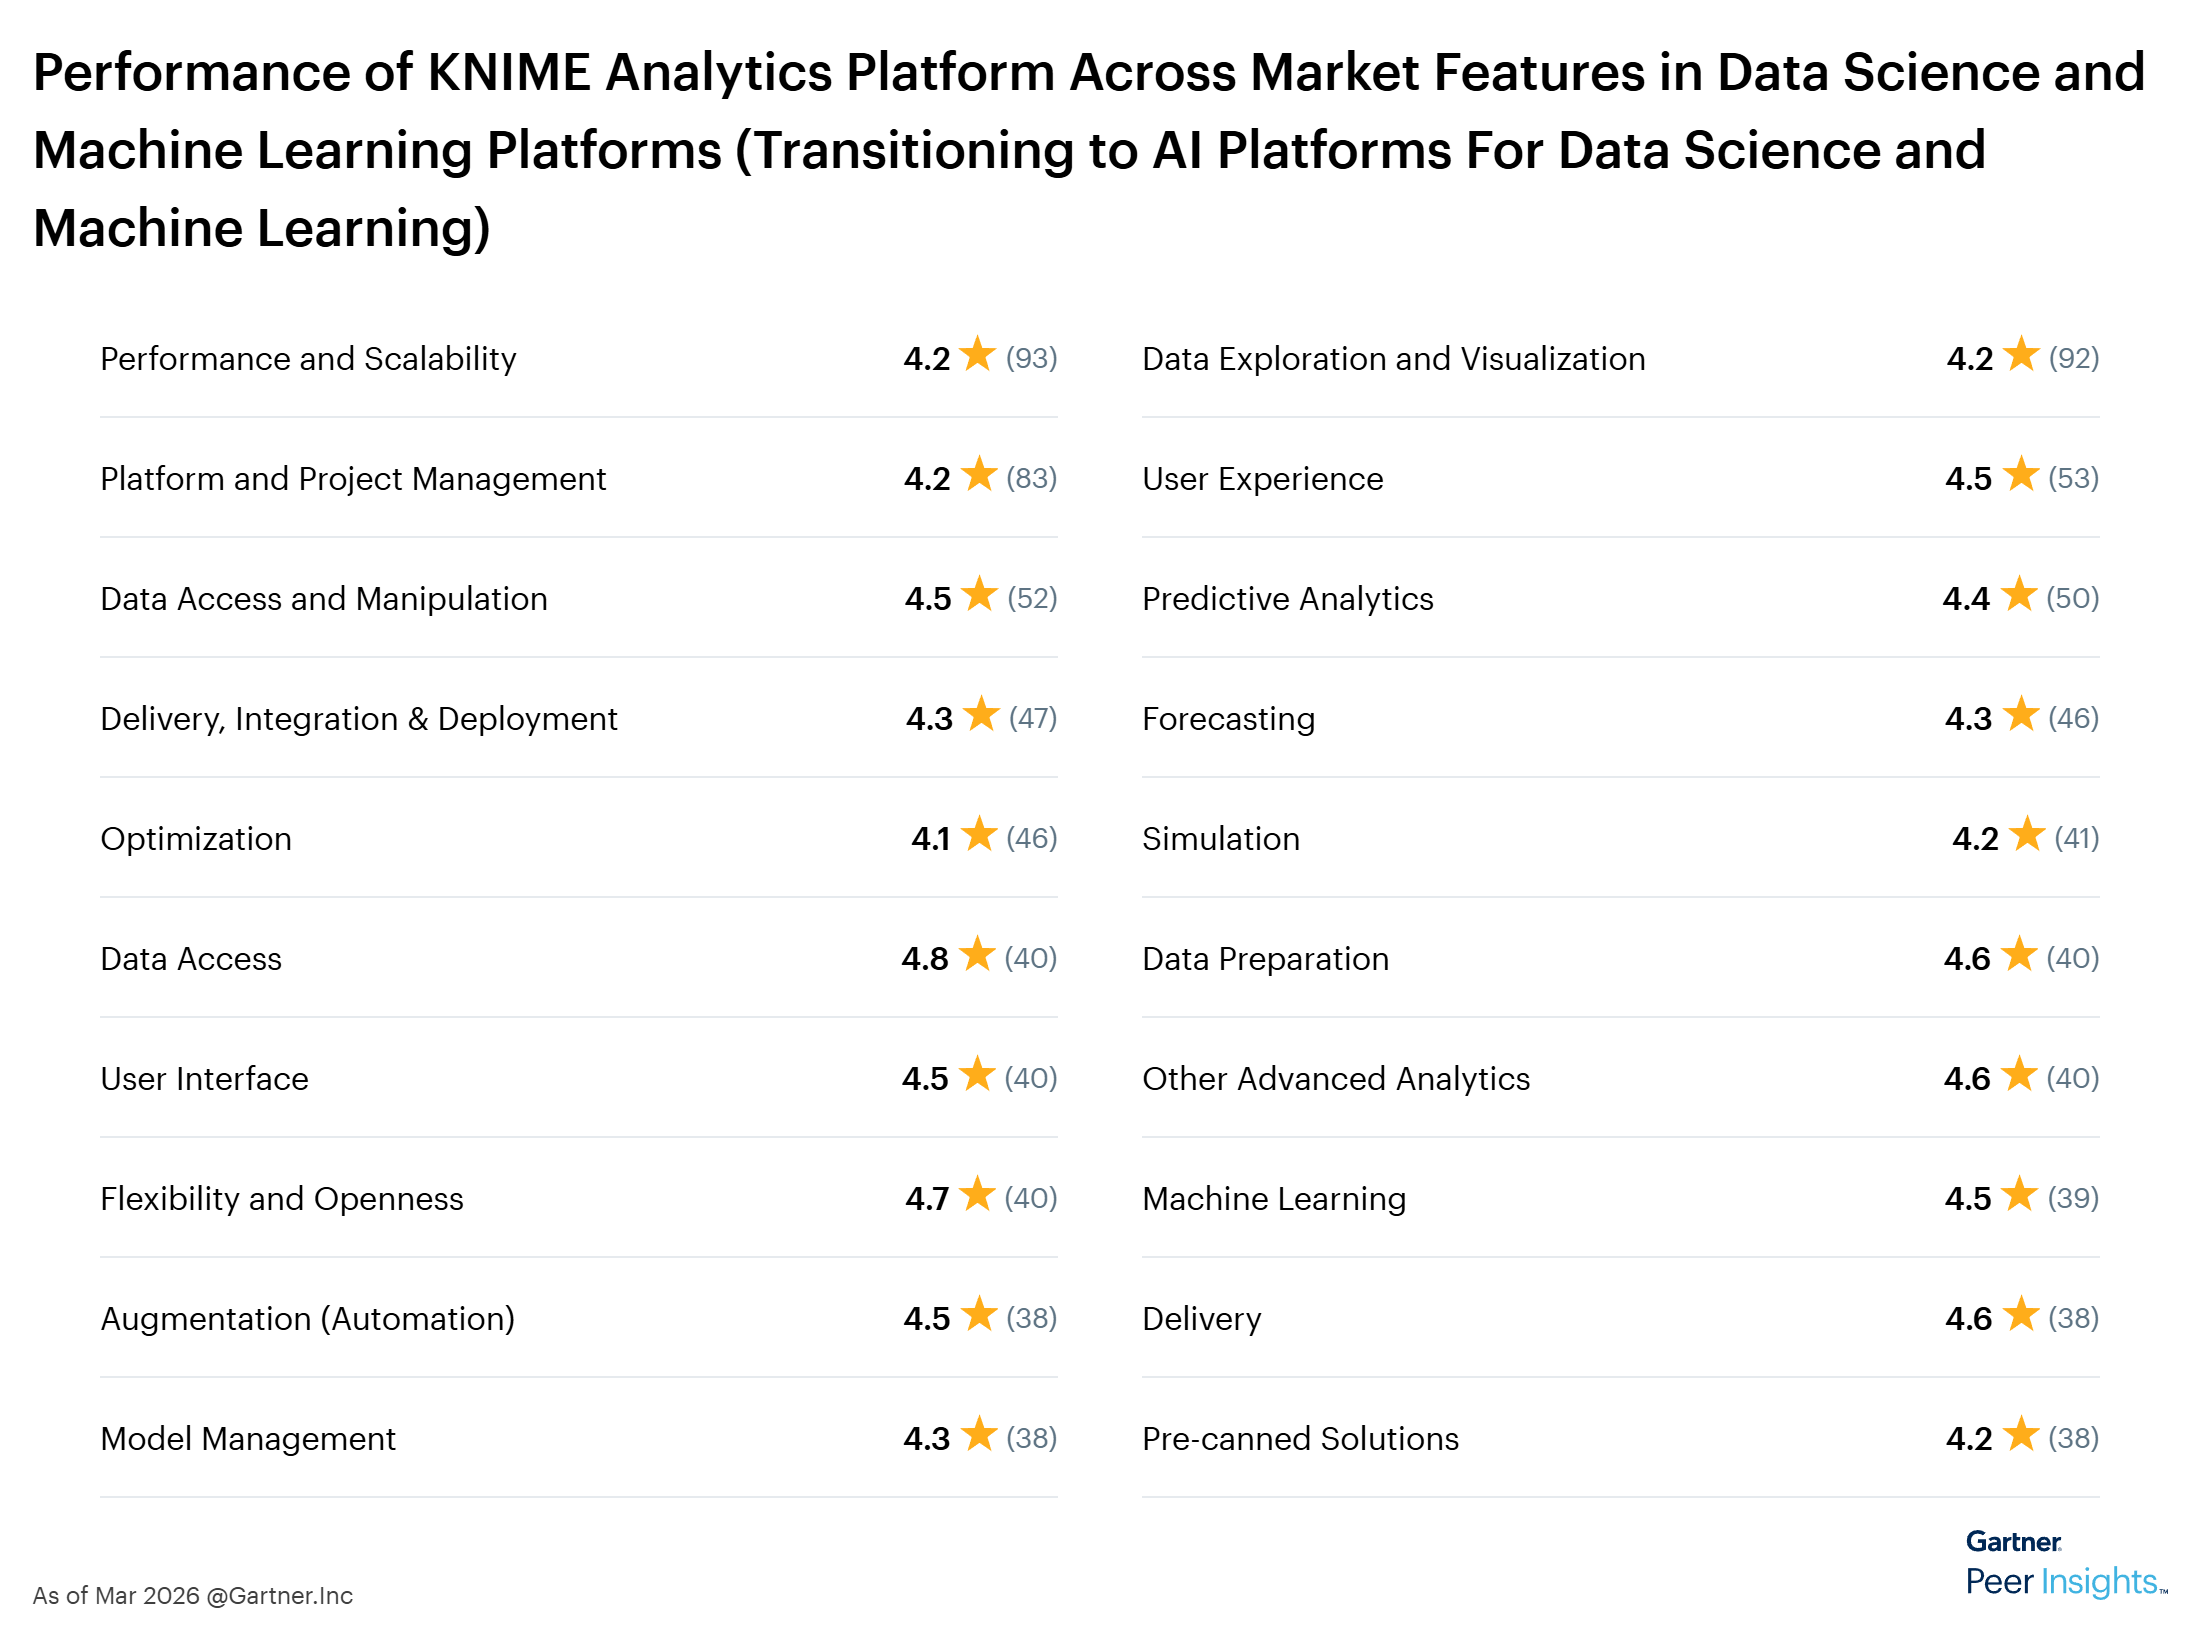Click the Augmentation (Automation) label
Viewport: 2200px width, 1642px height.
point(306,1318)
